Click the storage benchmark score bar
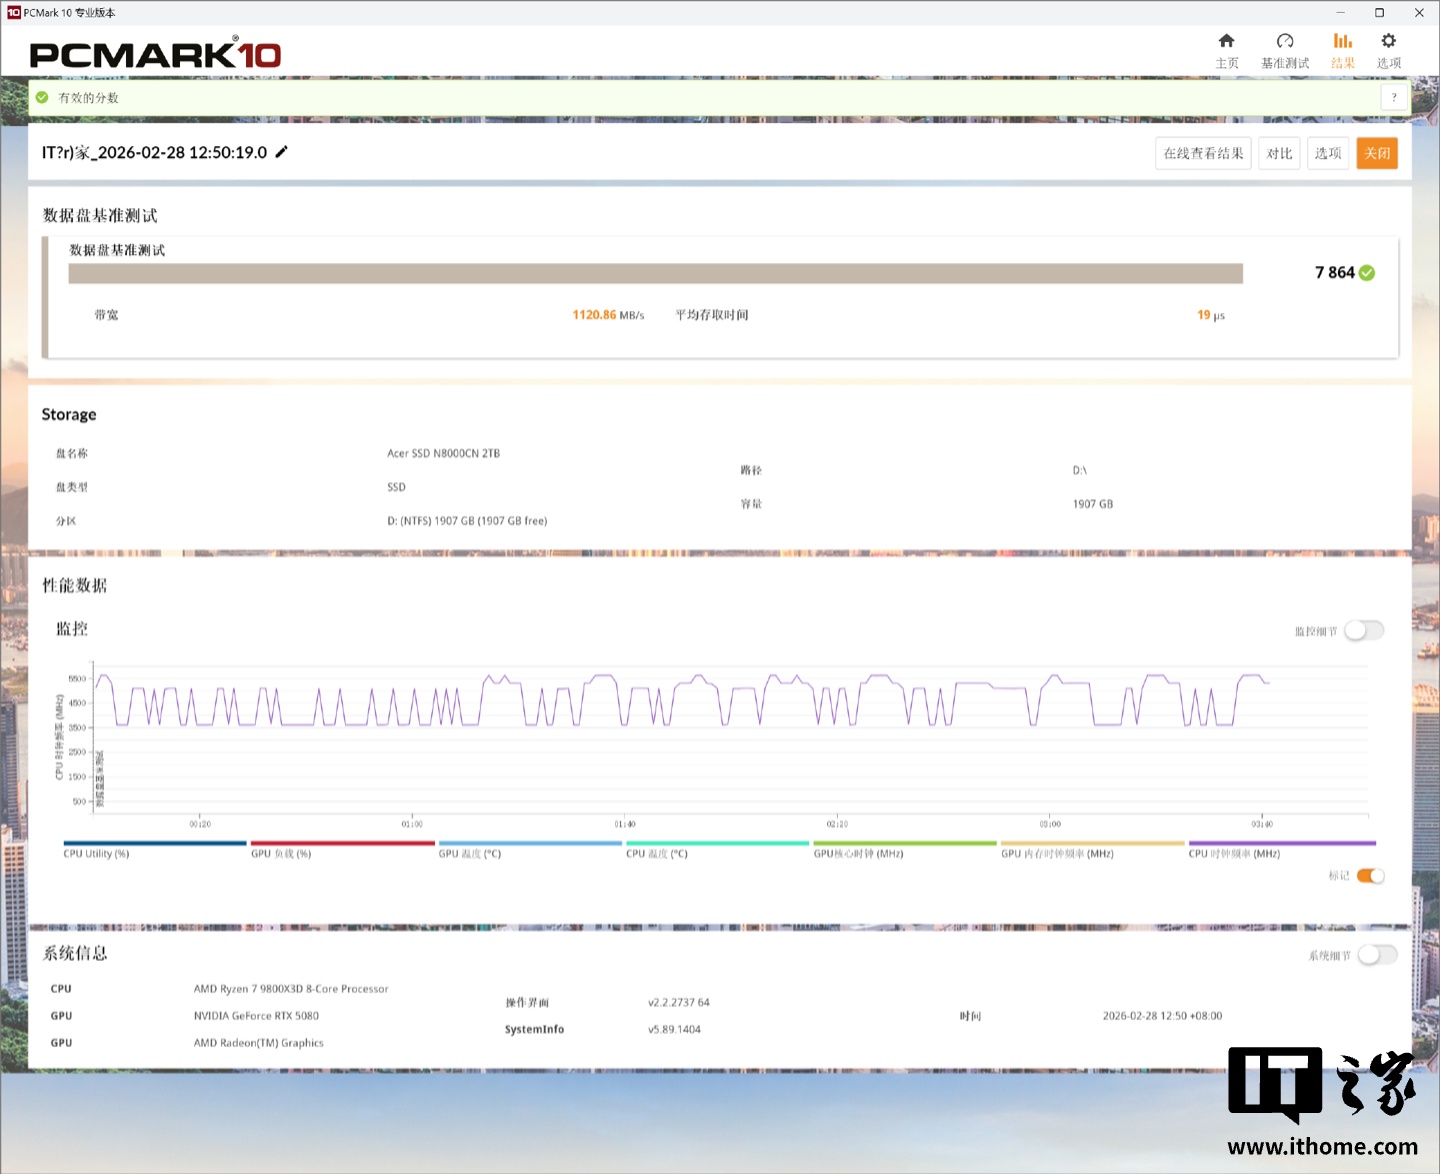The width and height of the screenshot is (1440, 1174). click(x=655, y=274)
